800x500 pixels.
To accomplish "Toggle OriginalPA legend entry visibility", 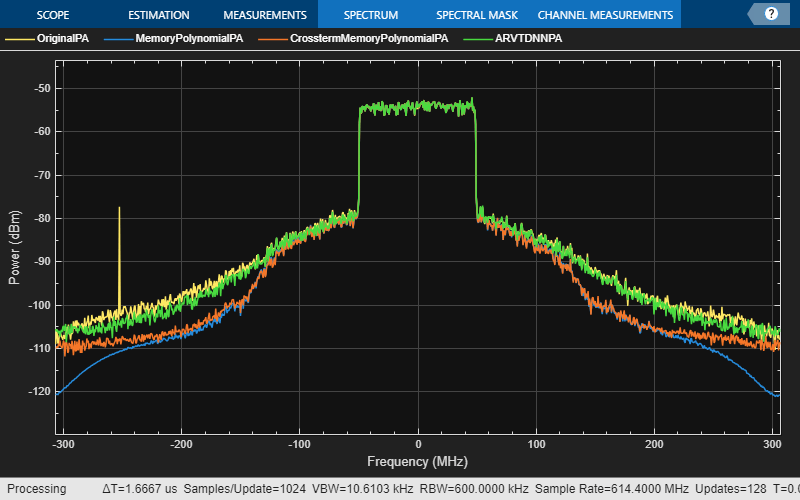I will 63,38.
